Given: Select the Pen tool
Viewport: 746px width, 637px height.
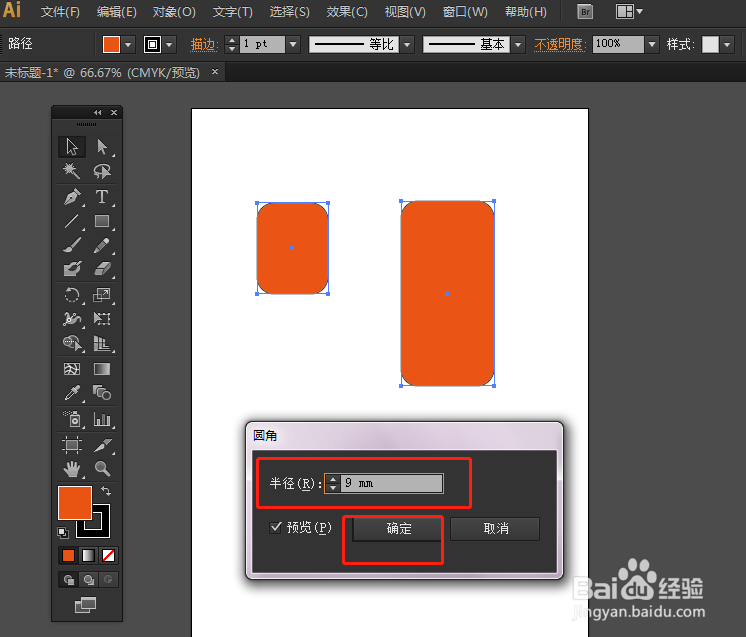Looking at the screenshot, I should click(x=72, y=197).
